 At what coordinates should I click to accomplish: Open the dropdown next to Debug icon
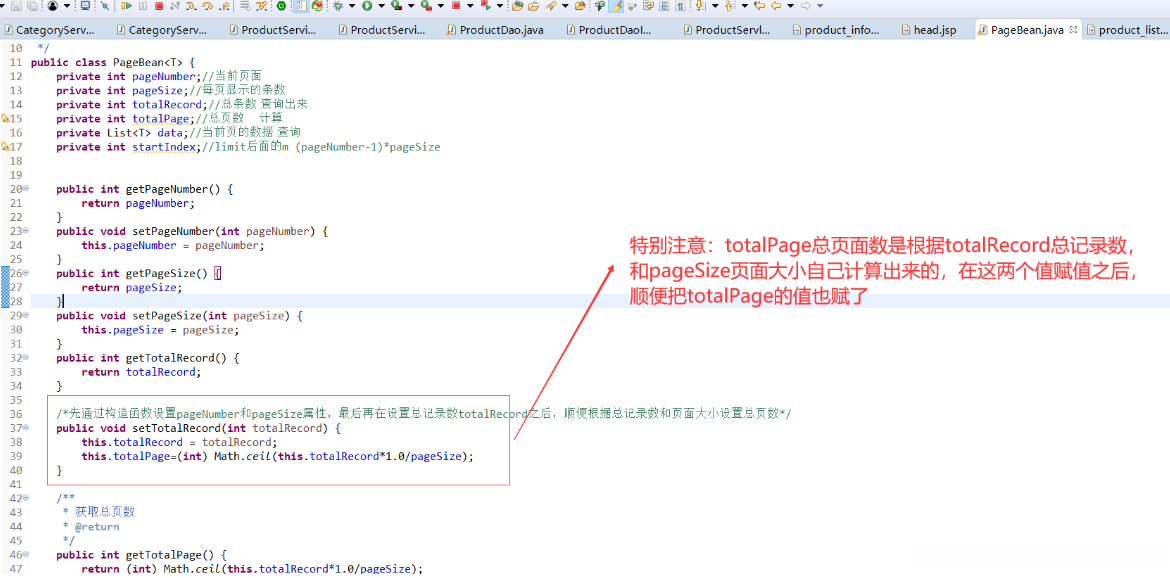coord(351,6)
